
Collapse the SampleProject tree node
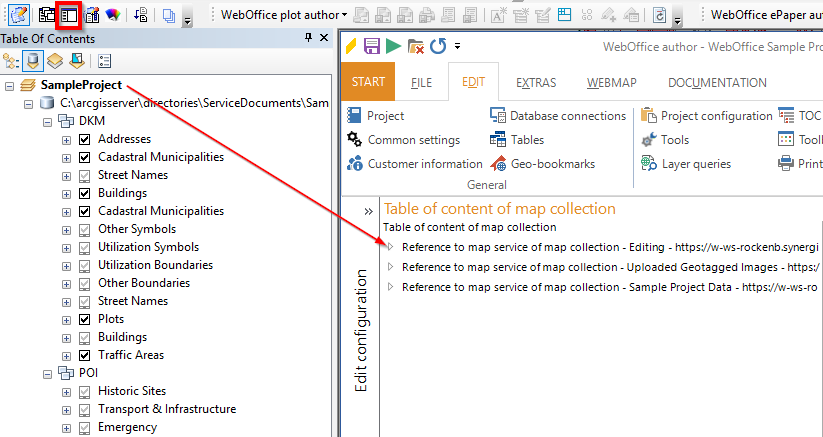click(9, 86)
